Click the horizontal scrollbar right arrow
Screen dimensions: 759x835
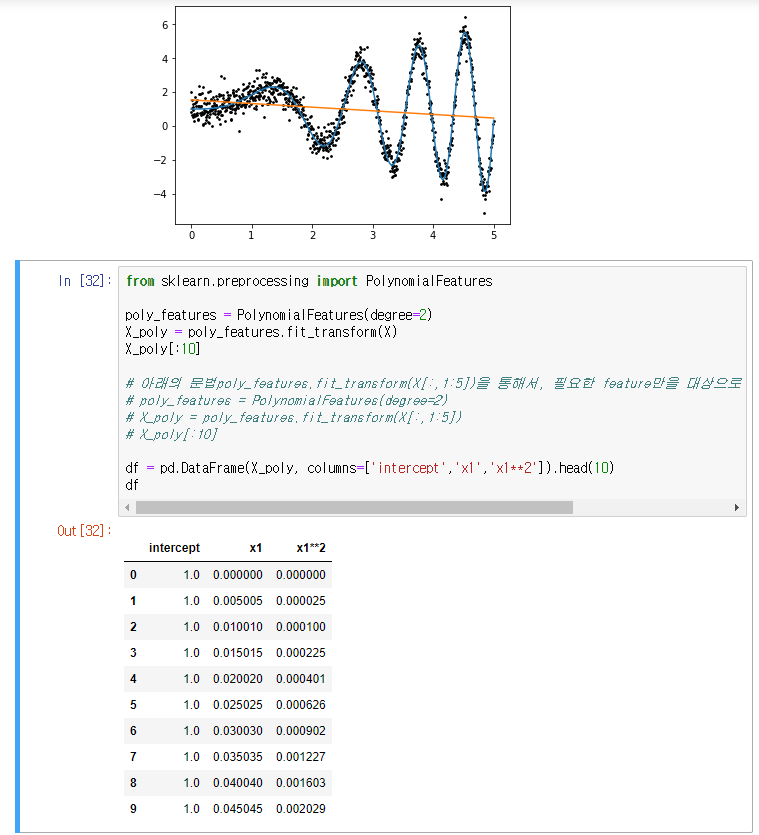coord(737,507)
